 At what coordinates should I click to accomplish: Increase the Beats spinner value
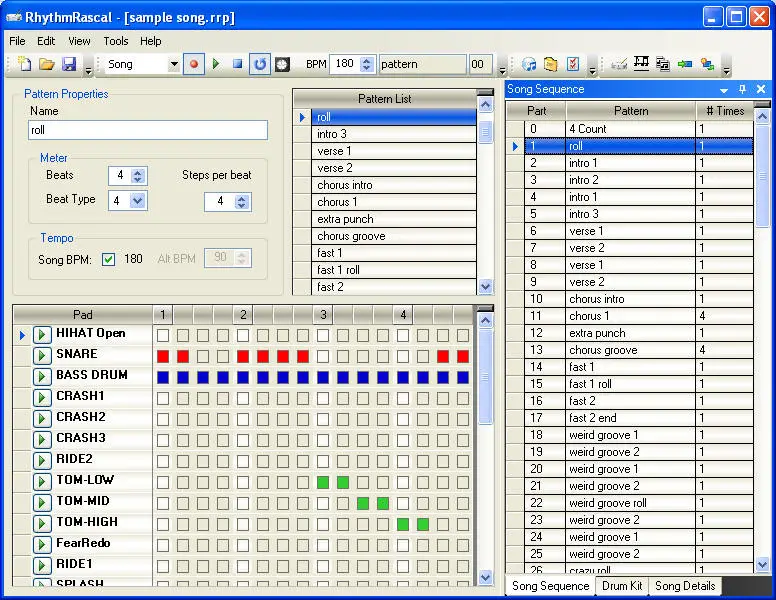click(x=138, y=171)
